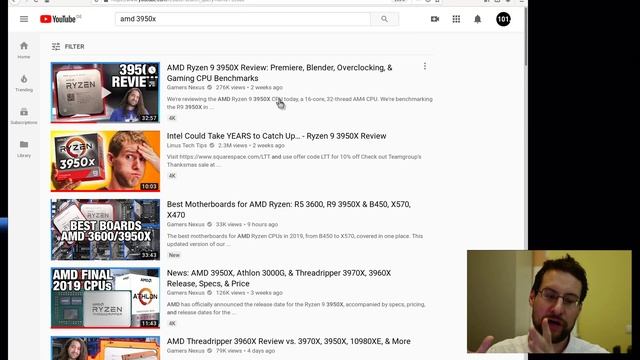Open Gamers Nexus channel under Threadripper review

[185, 351]
